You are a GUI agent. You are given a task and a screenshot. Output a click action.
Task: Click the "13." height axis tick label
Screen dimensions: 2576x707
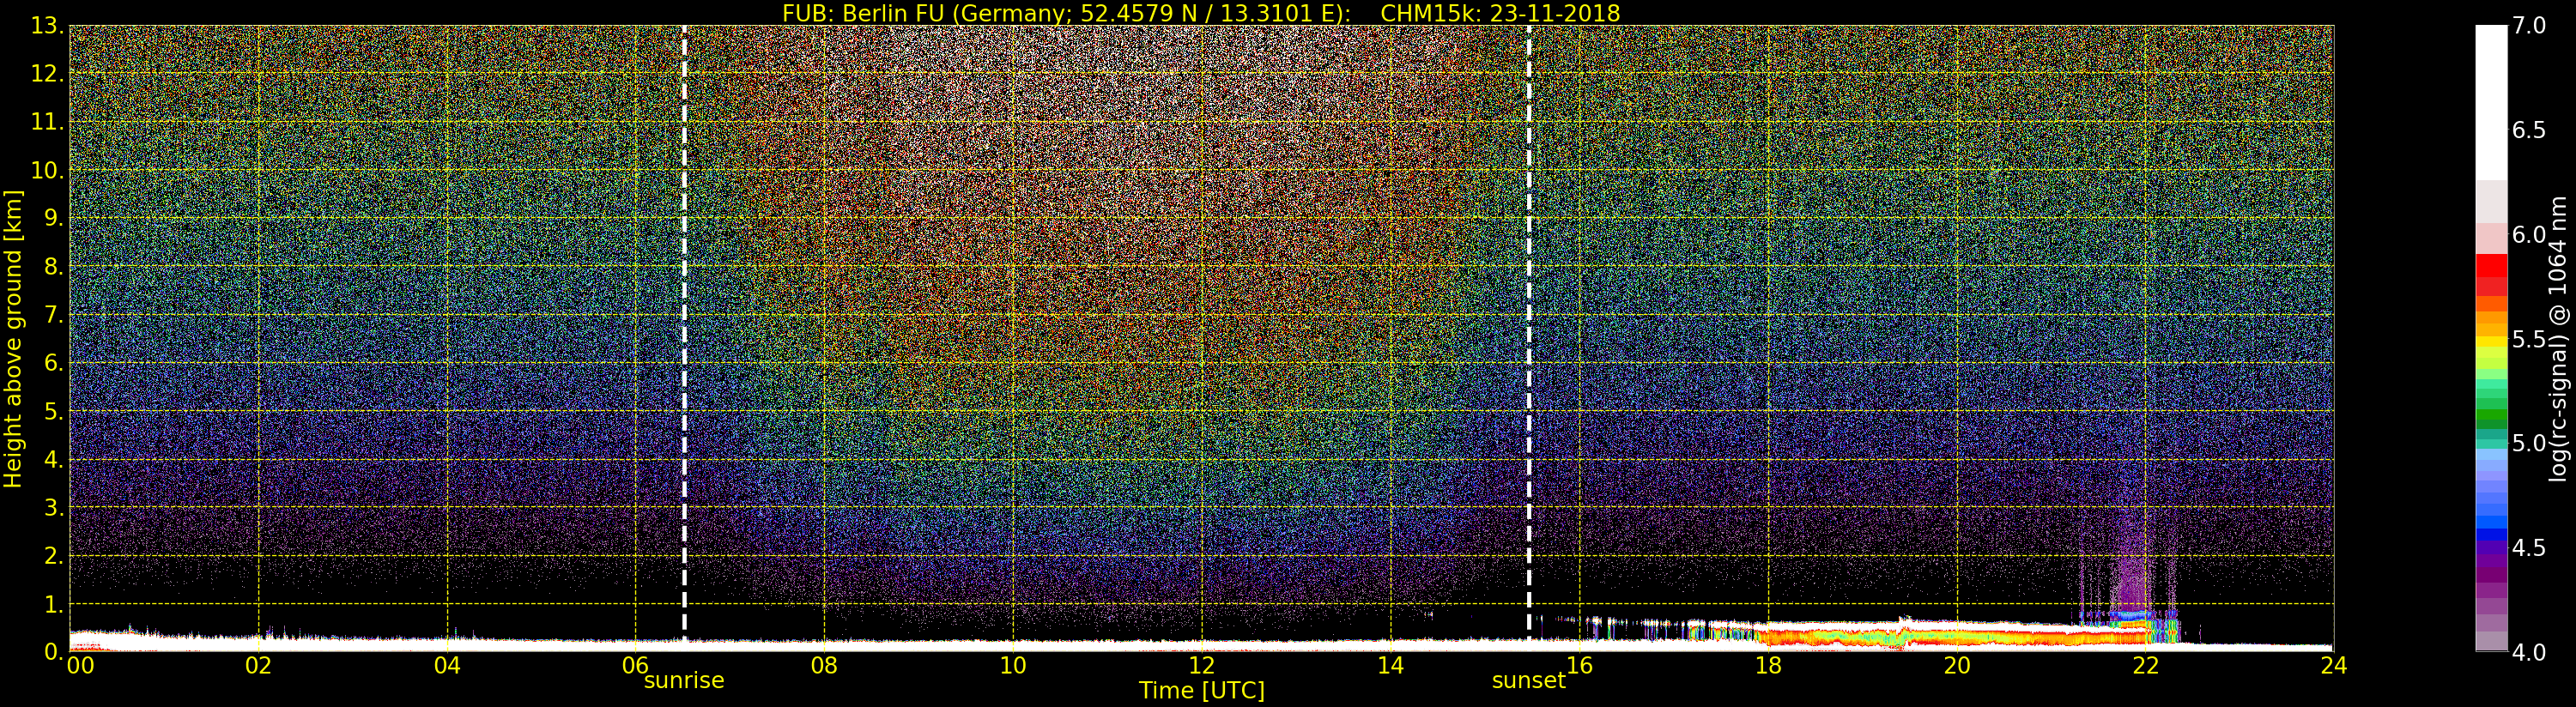47,26
